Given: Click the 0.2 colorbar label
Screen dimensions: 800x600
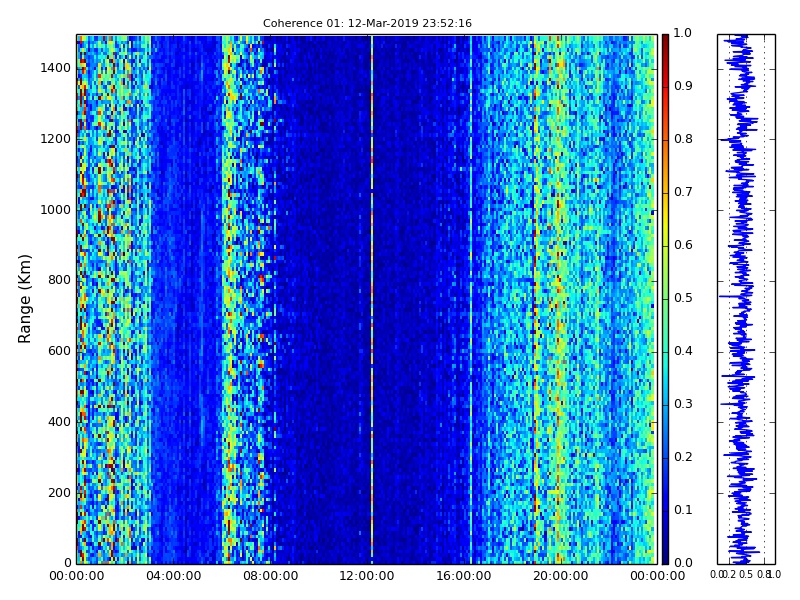Looking at the screenshot, I should [x=683, y=457].
